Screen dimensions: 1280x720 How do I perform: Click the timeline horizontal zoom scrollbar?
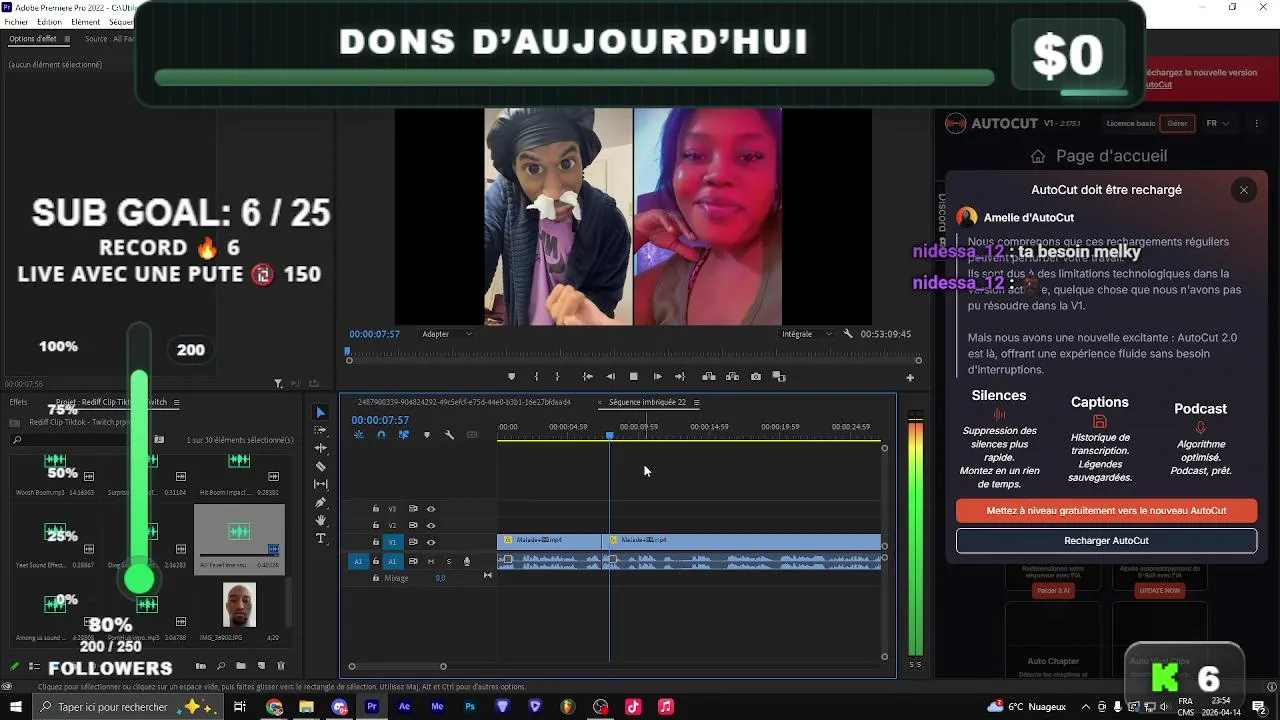(397, 666)
